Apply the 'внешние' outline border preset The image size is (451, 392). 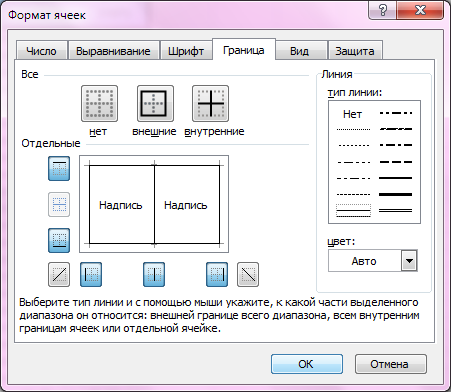[x=155, y=103]
